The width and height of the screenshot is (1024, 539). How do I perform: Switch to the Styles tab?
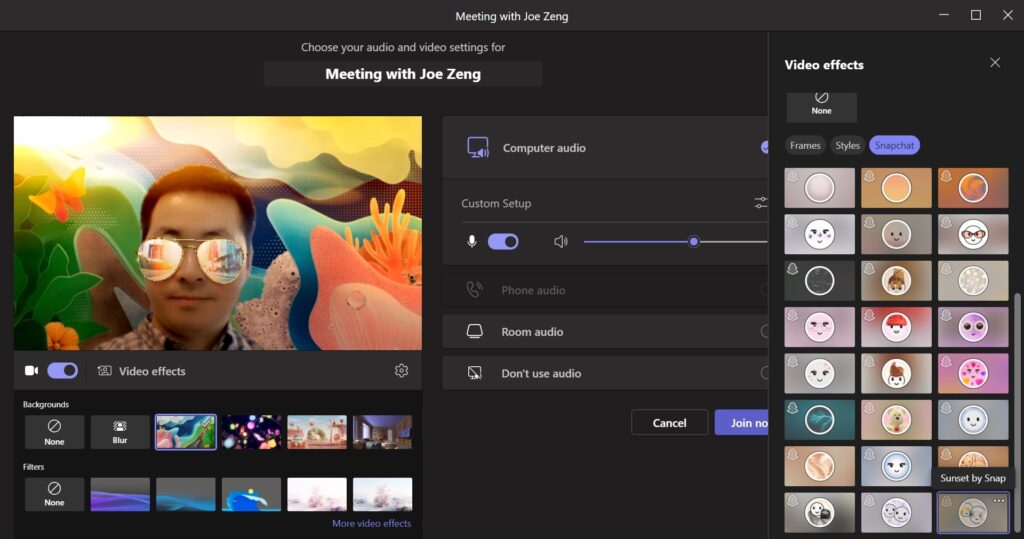(x=847, y=145)
